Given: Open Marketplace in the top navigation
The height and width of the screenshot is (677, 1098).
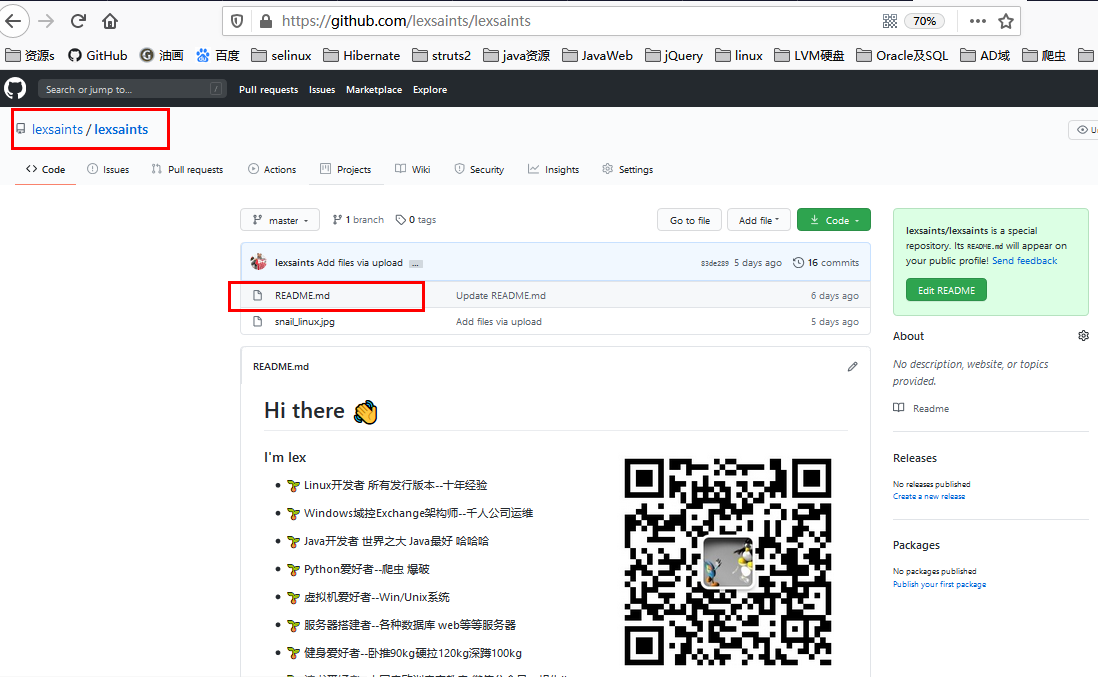Looking at the screenshot, I should tap(374, 90).
